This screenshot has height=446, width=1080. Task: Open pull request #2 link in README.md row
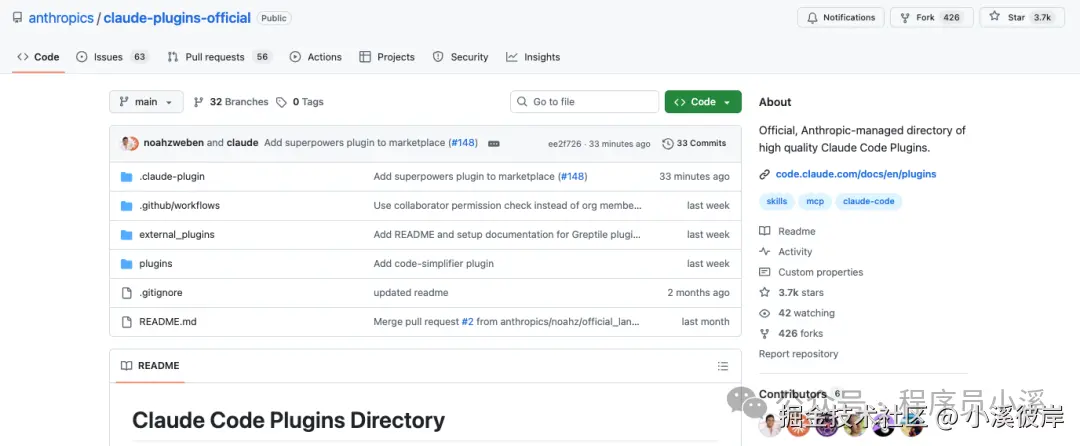coord(468,321)
